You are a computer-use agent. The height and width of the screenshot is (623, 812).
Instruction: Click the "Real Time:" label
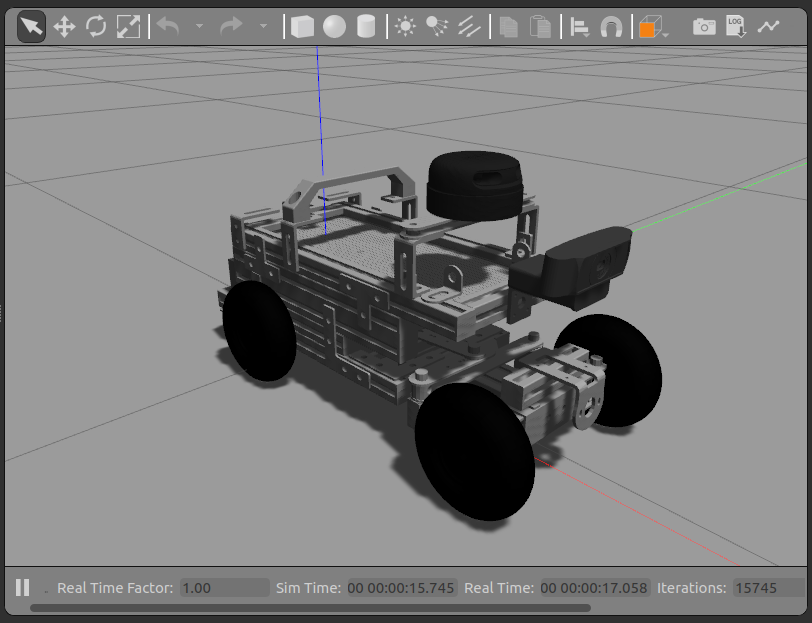[x=499, y=588]
